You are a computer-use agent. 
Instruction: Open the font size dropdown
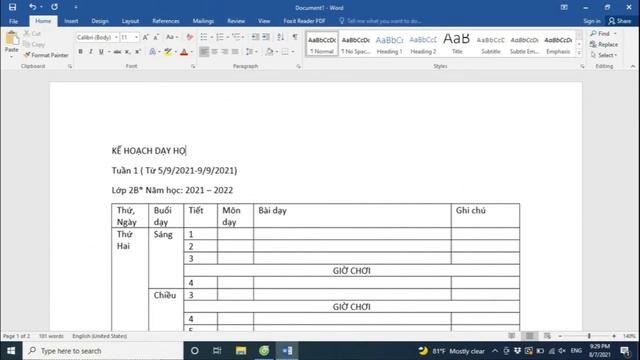pos(136,37)
